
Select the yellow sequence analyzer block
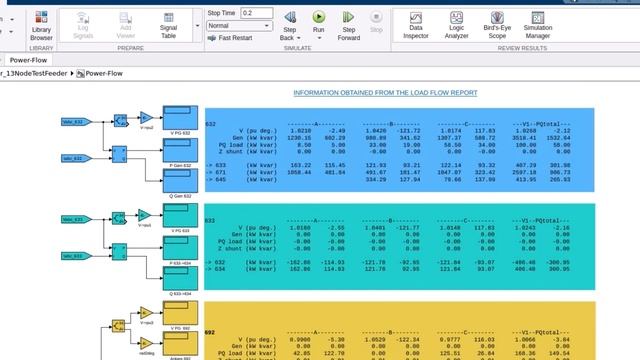(118, 325)
